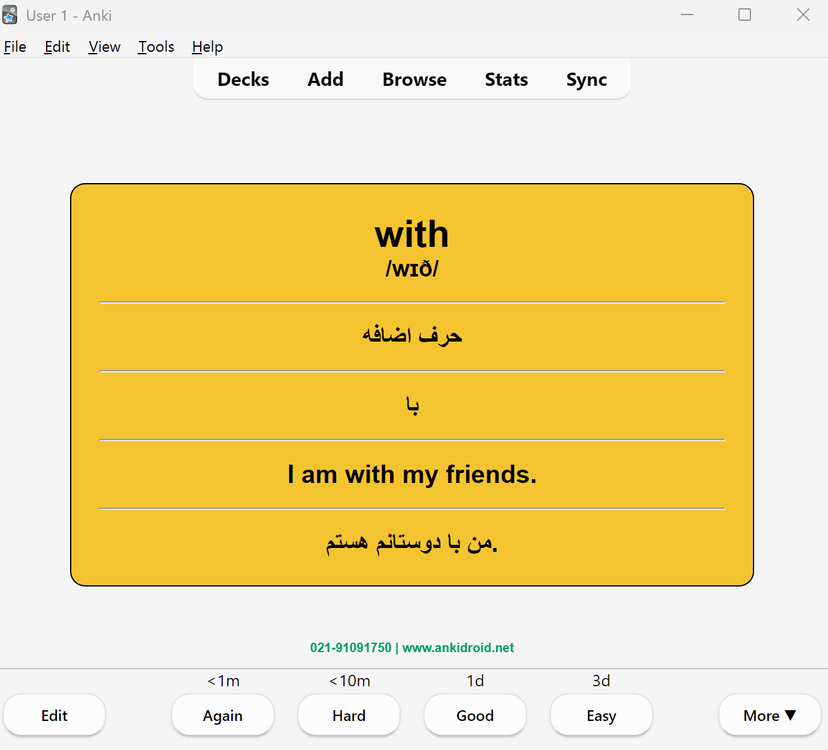Show the Stats page

tap(506, 79)
